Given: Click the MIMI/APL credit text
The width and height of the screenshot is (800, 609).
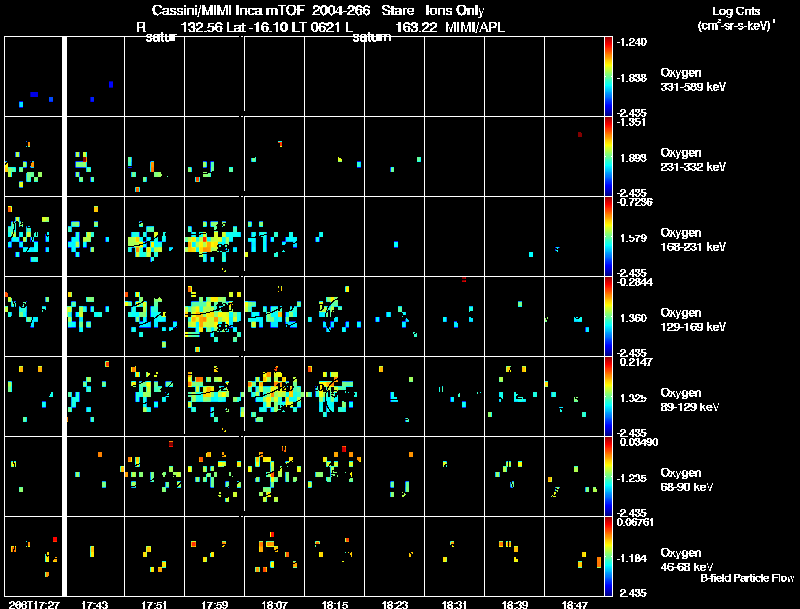Looking at the screenshot, I should pos(475,27).
